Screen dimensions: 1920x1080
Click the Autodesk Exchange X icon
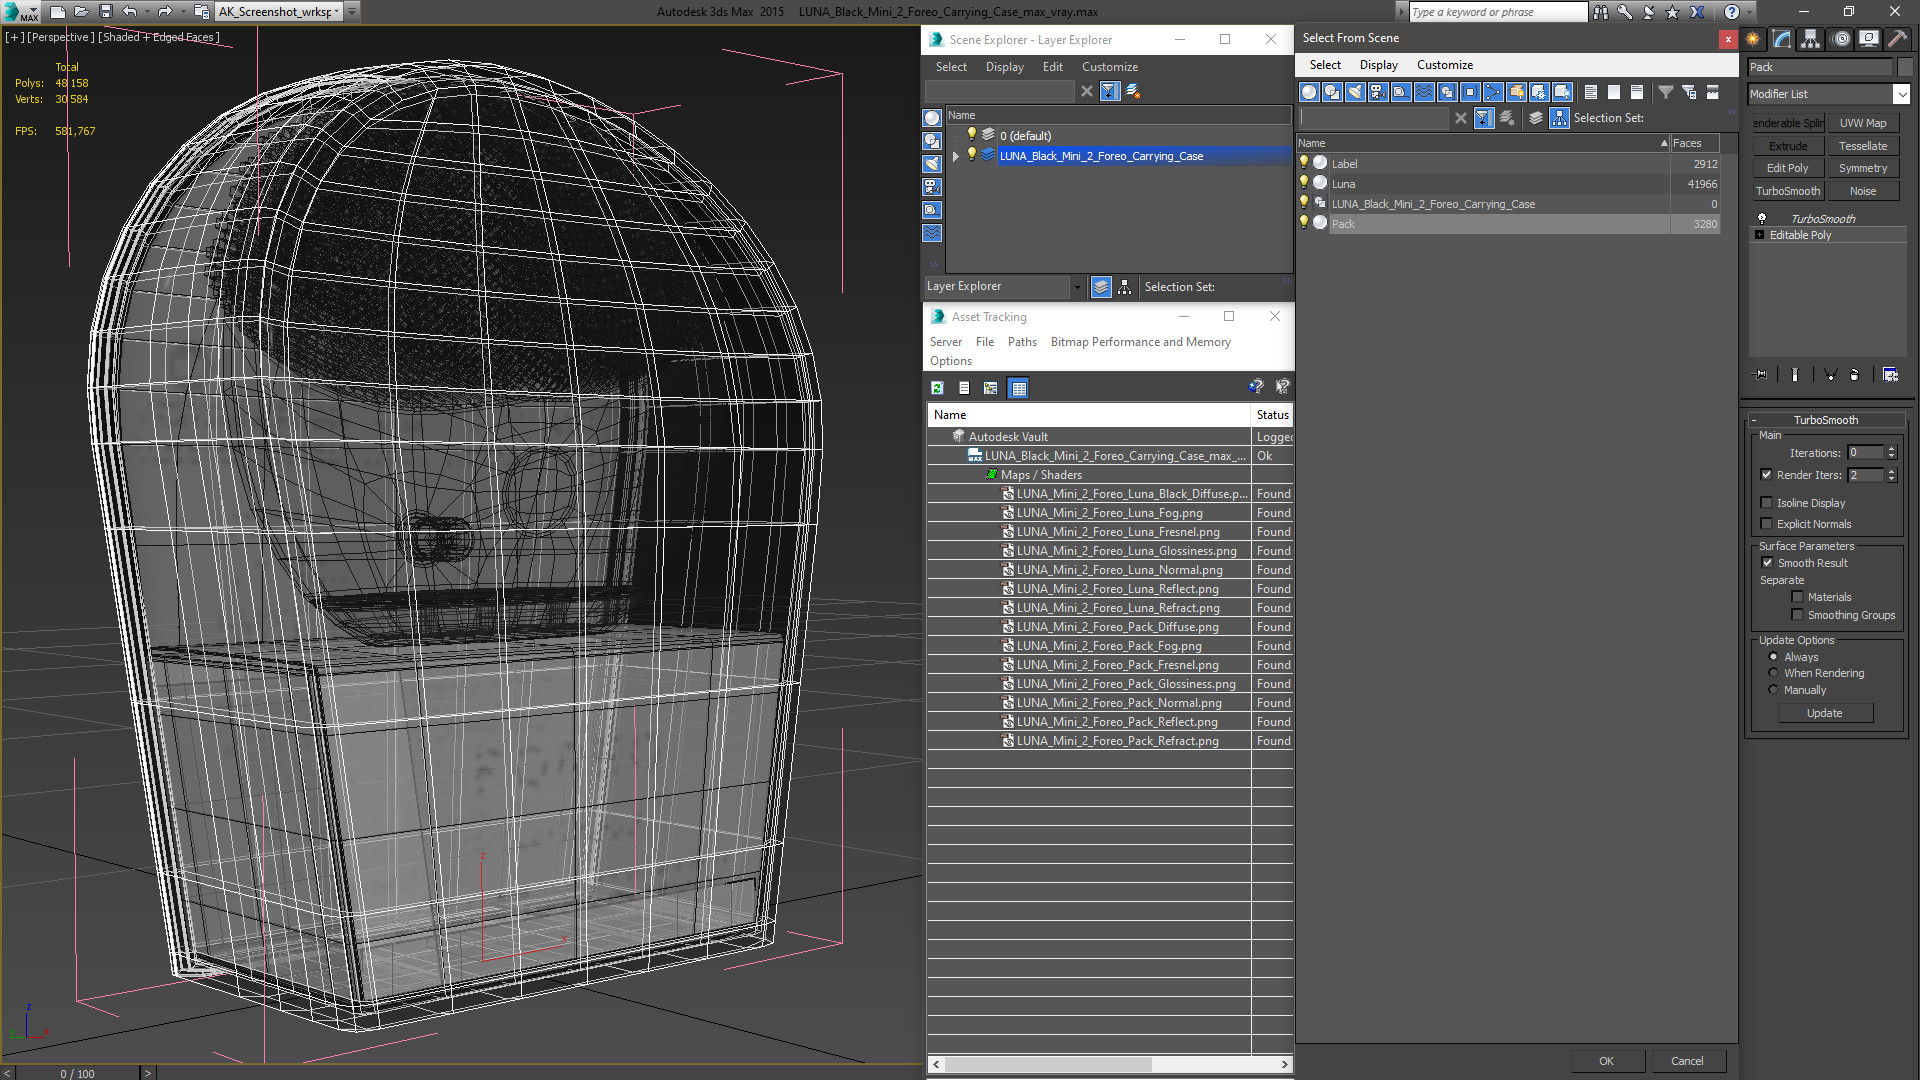pyautogui.click(x=1697, y=12)
